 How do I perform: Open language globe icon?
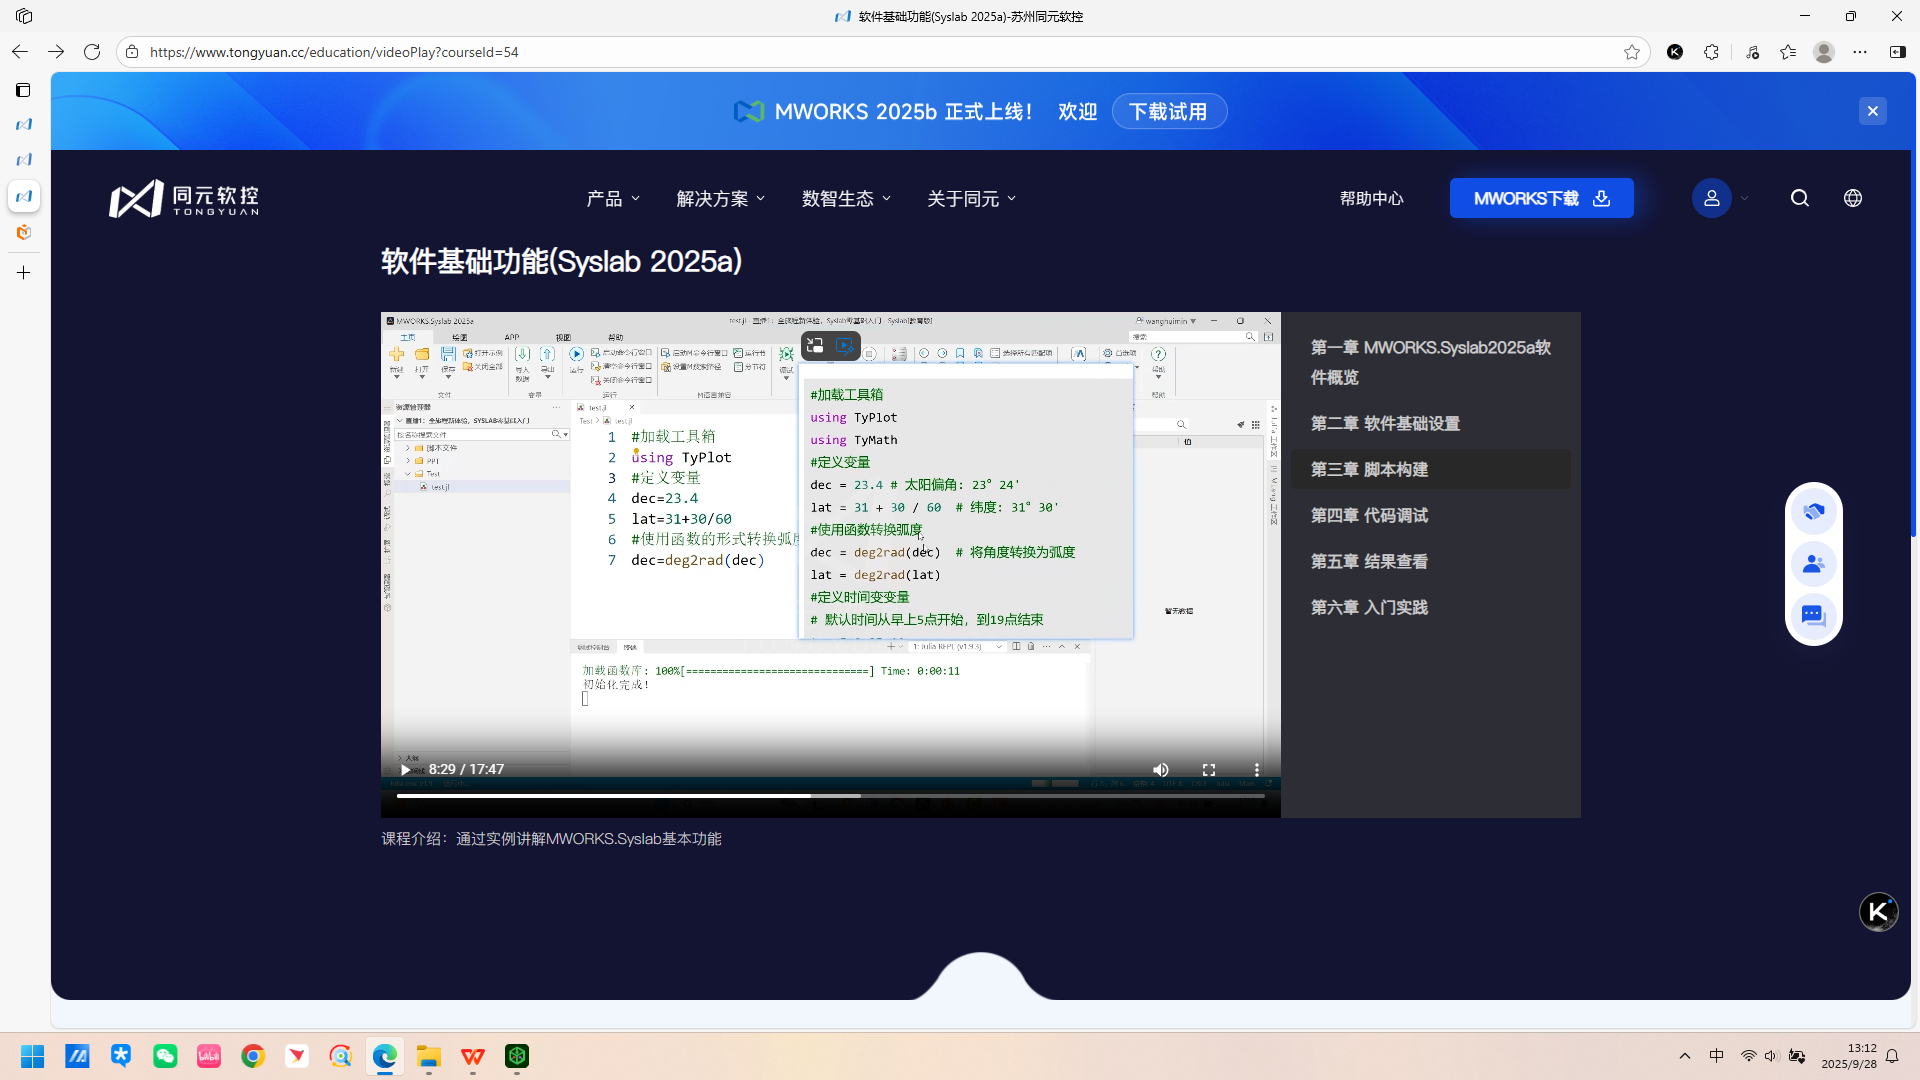1853,198
